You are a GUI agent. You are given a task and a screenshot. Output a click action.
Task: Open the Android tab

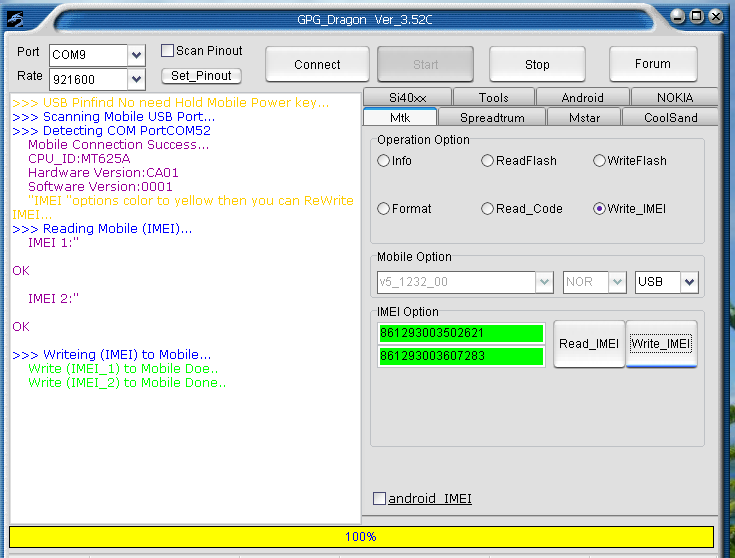coord(582,97)
